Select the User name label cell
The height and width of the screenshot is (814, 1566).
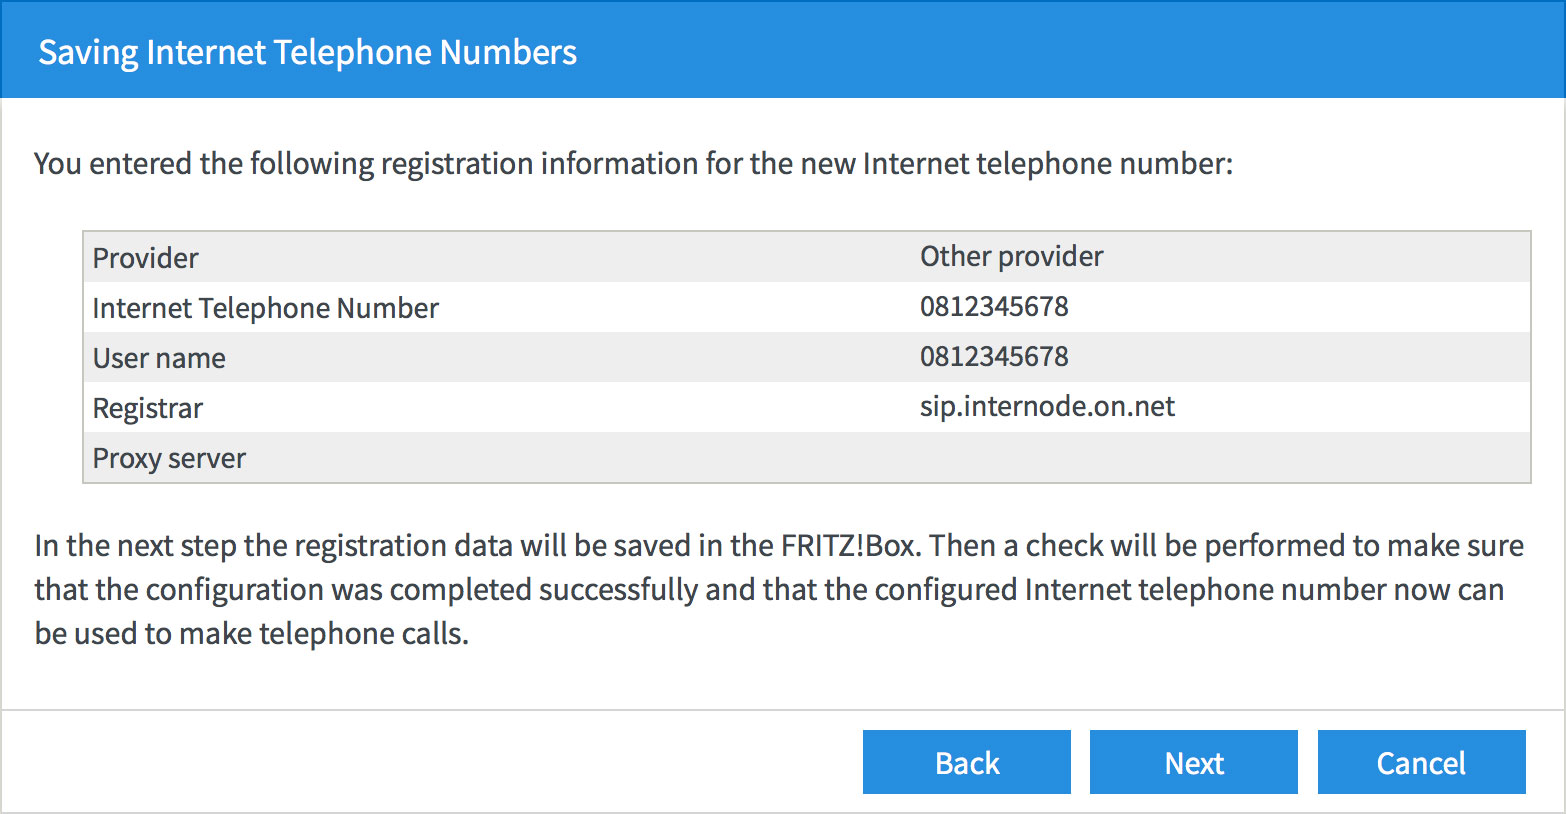(159, 357)
